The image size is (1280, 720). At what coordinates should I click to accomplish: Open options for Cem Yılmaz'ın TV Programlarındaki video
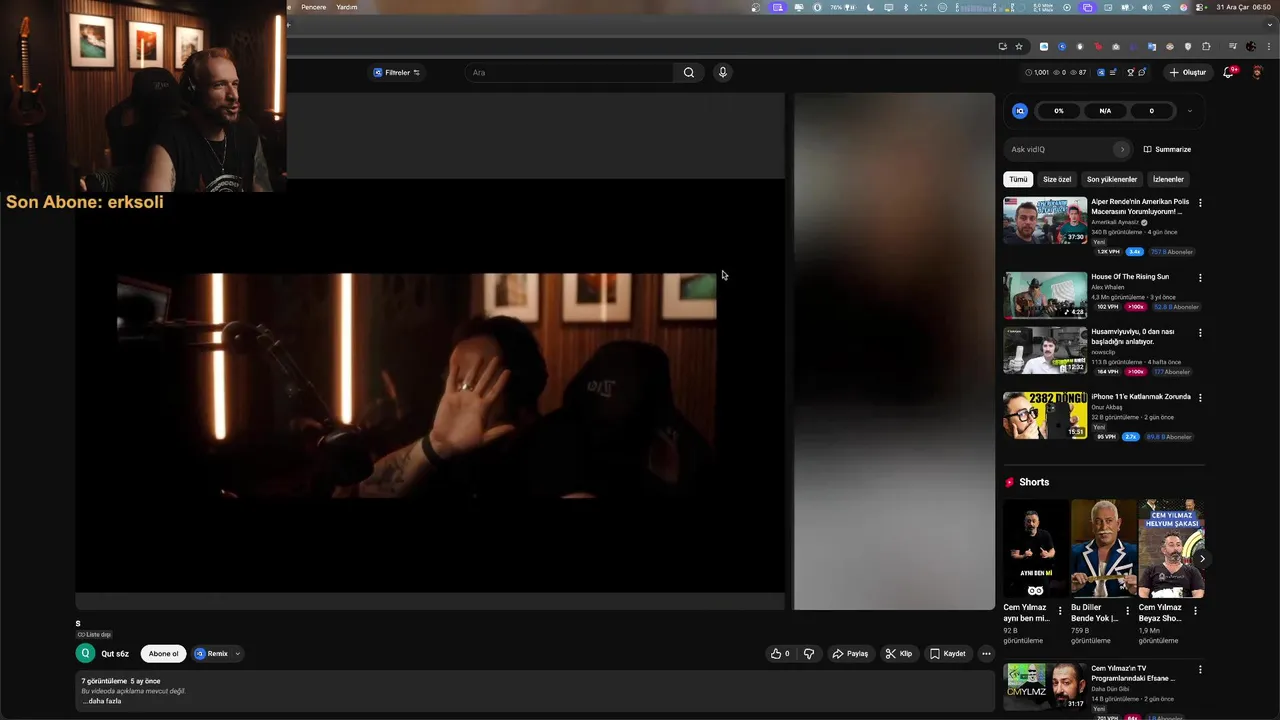1200,668
